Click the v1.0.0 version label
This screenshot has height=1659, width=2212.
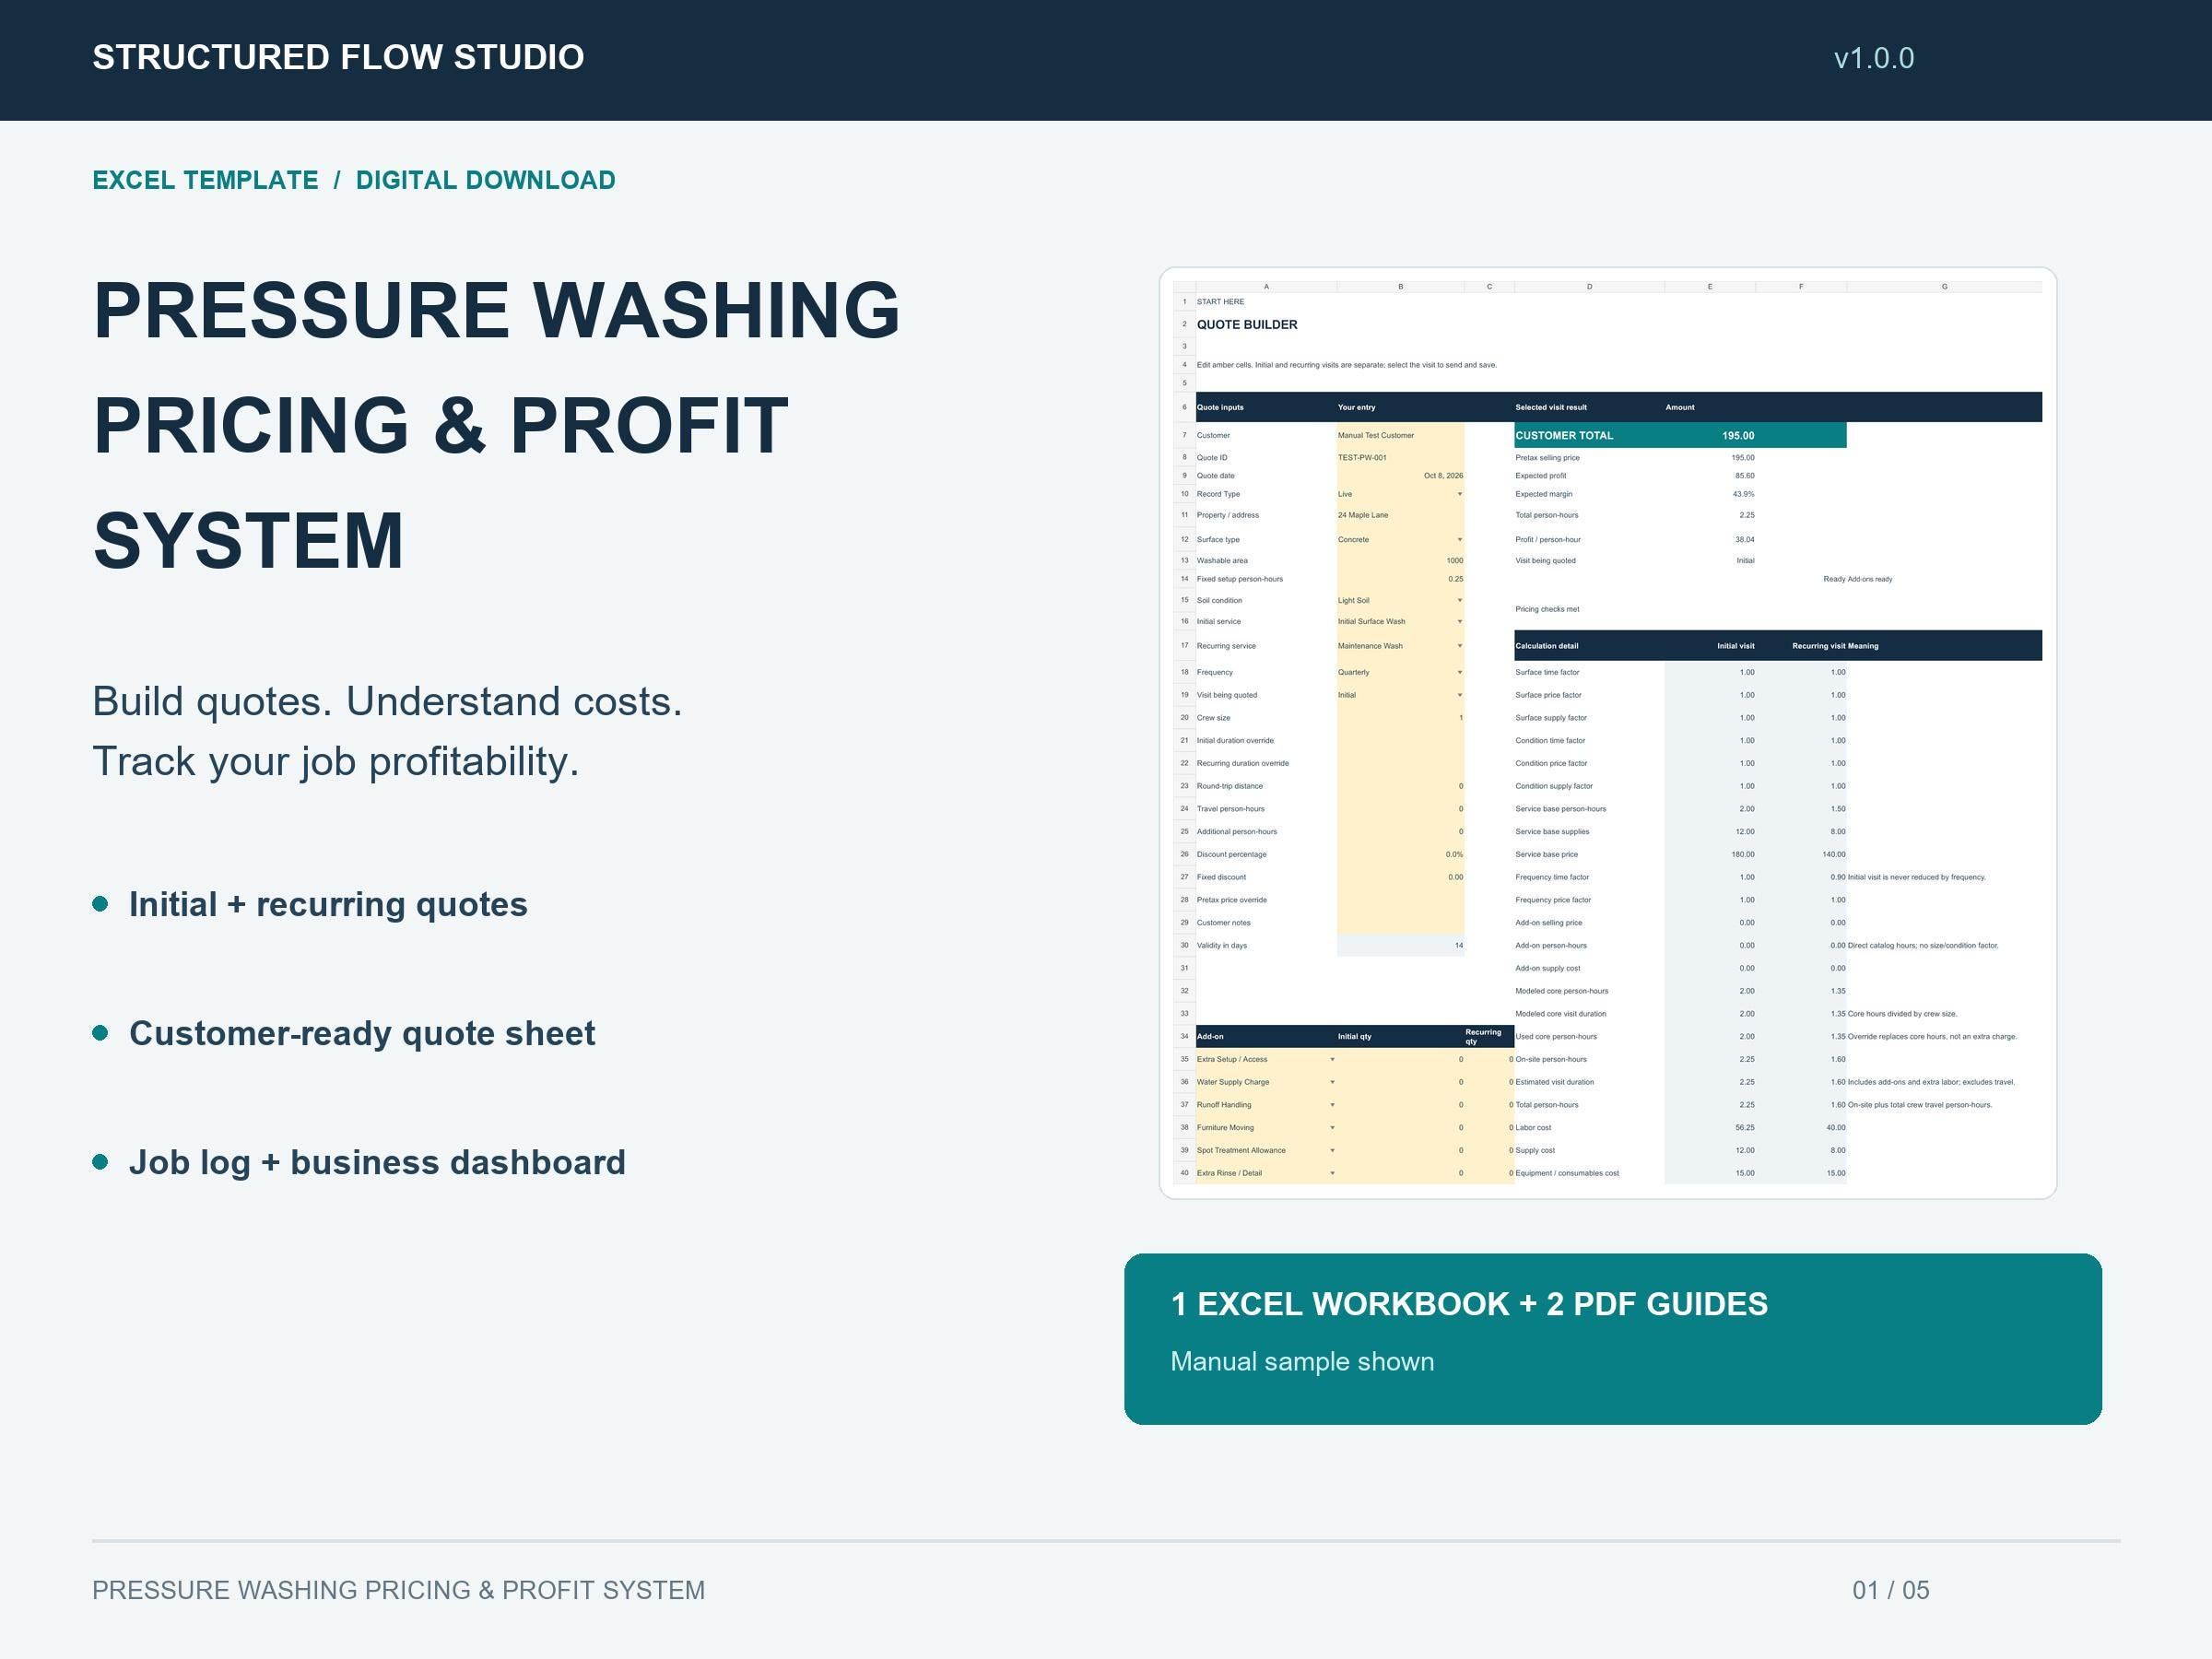click(x=1873, y=58)
